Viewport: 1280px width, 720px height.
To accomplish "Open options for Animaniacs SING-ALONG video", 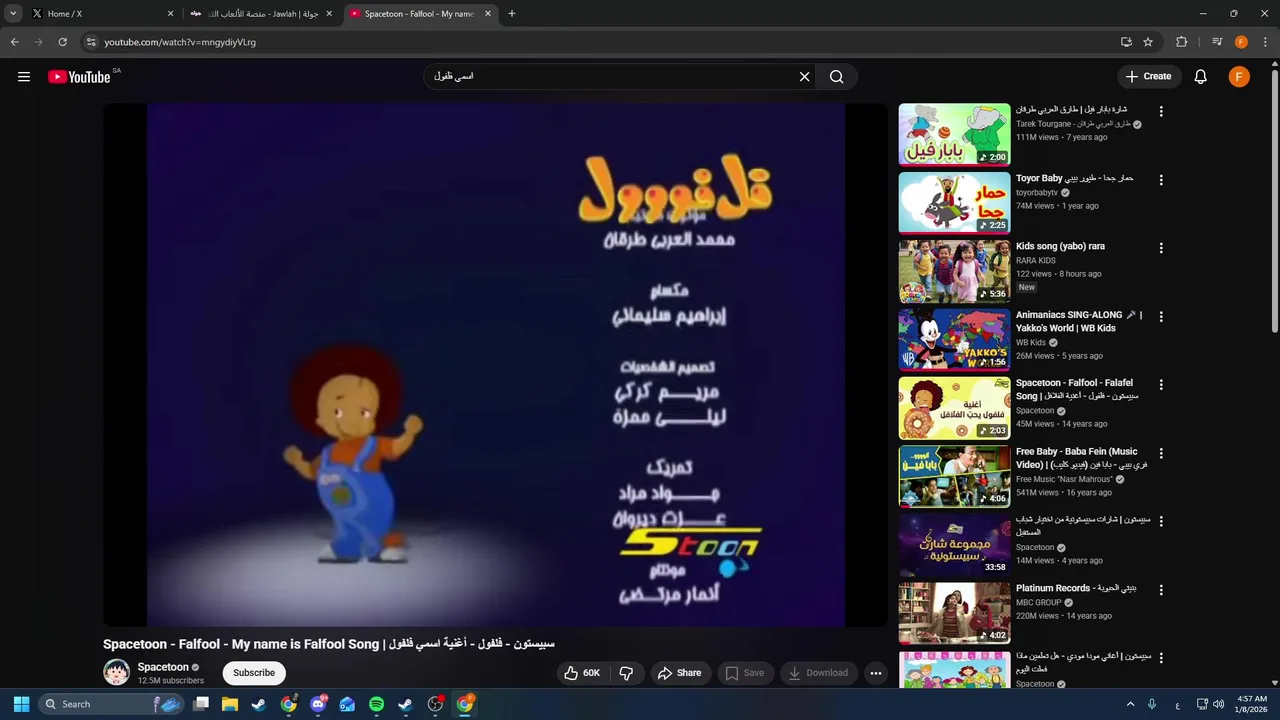I will tap(1161, 317).
